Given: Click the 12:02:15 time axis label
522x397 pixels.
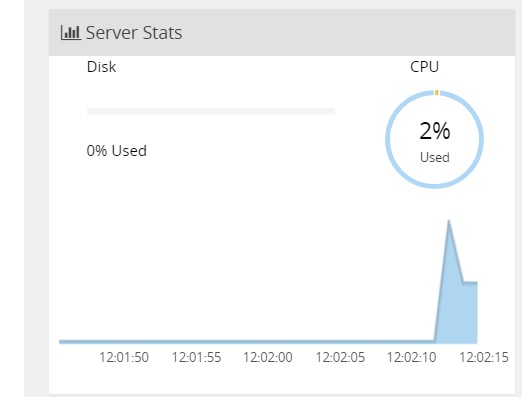Looking at the screenshot, I should pyautogui.click(x=484, y=357).
